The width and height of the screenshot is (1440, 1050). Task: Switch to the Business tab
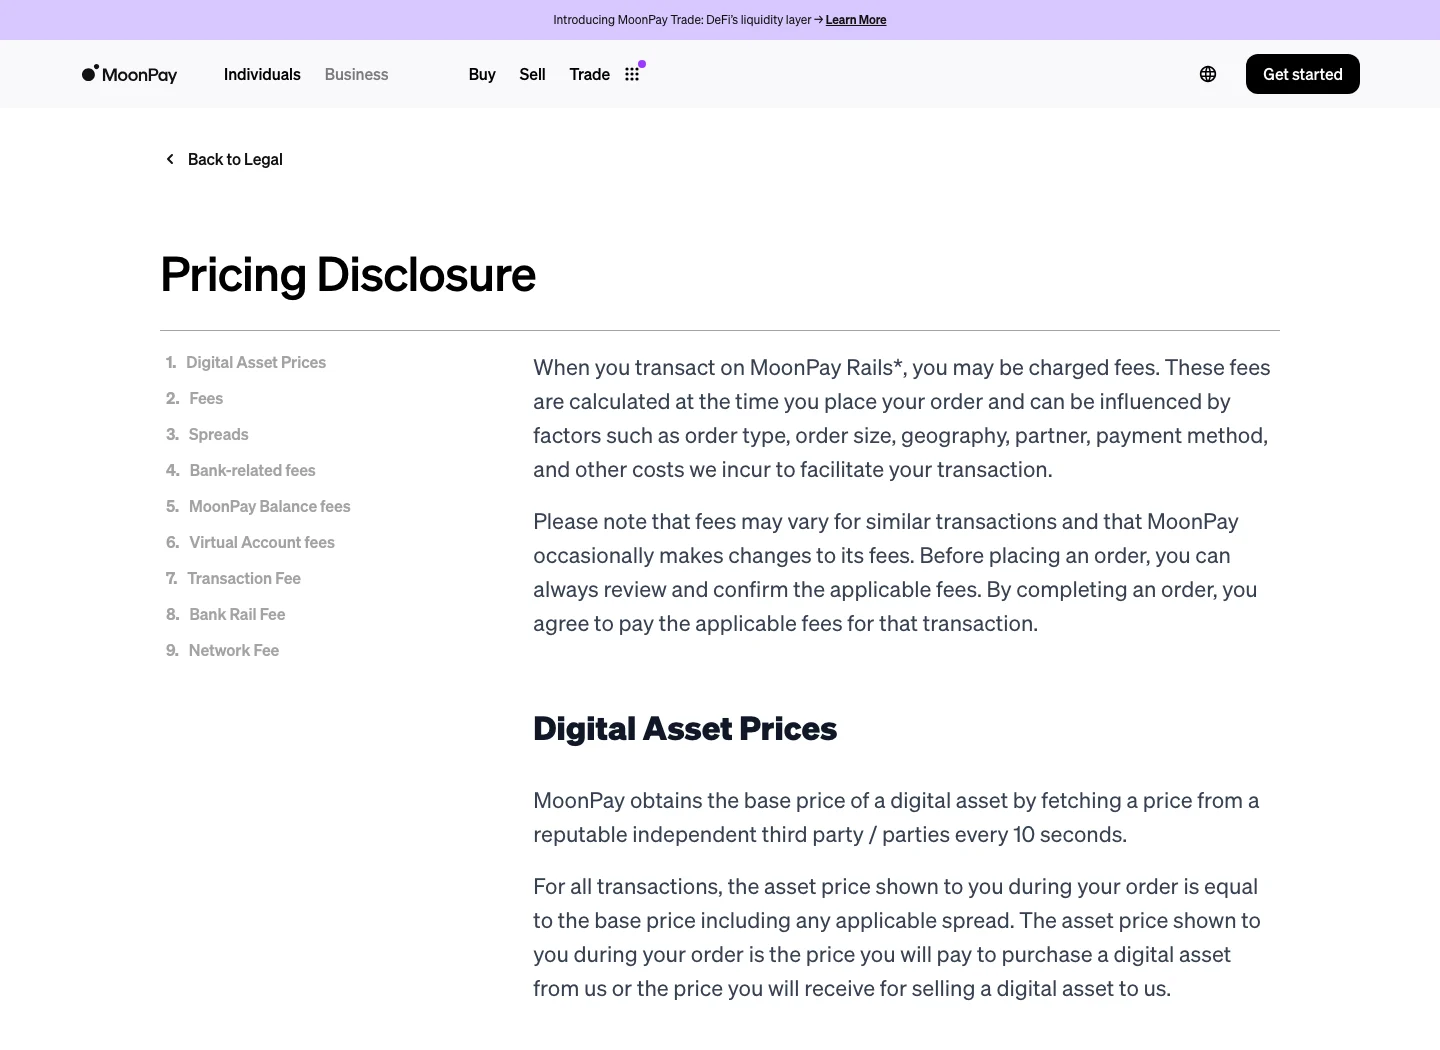(356, 74)
